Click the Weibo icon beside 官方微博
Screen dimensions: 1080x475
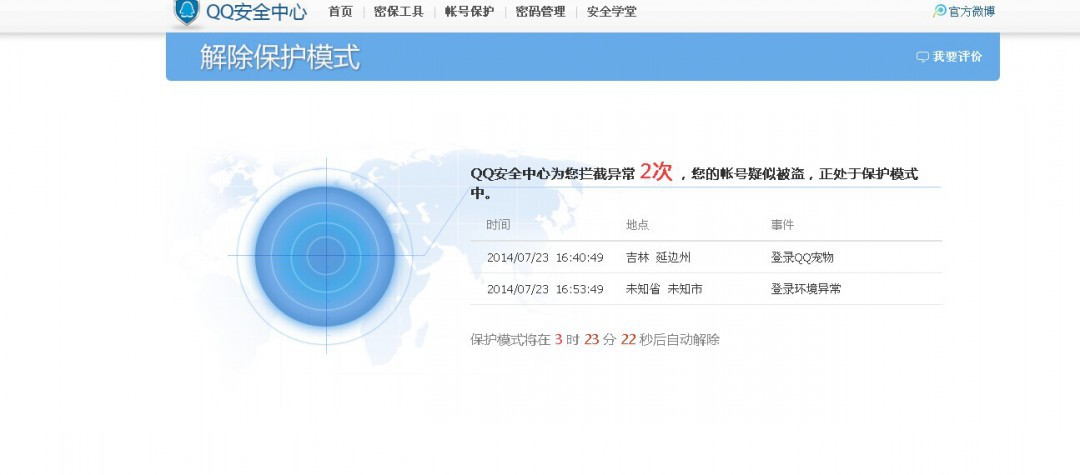point(939,11)
